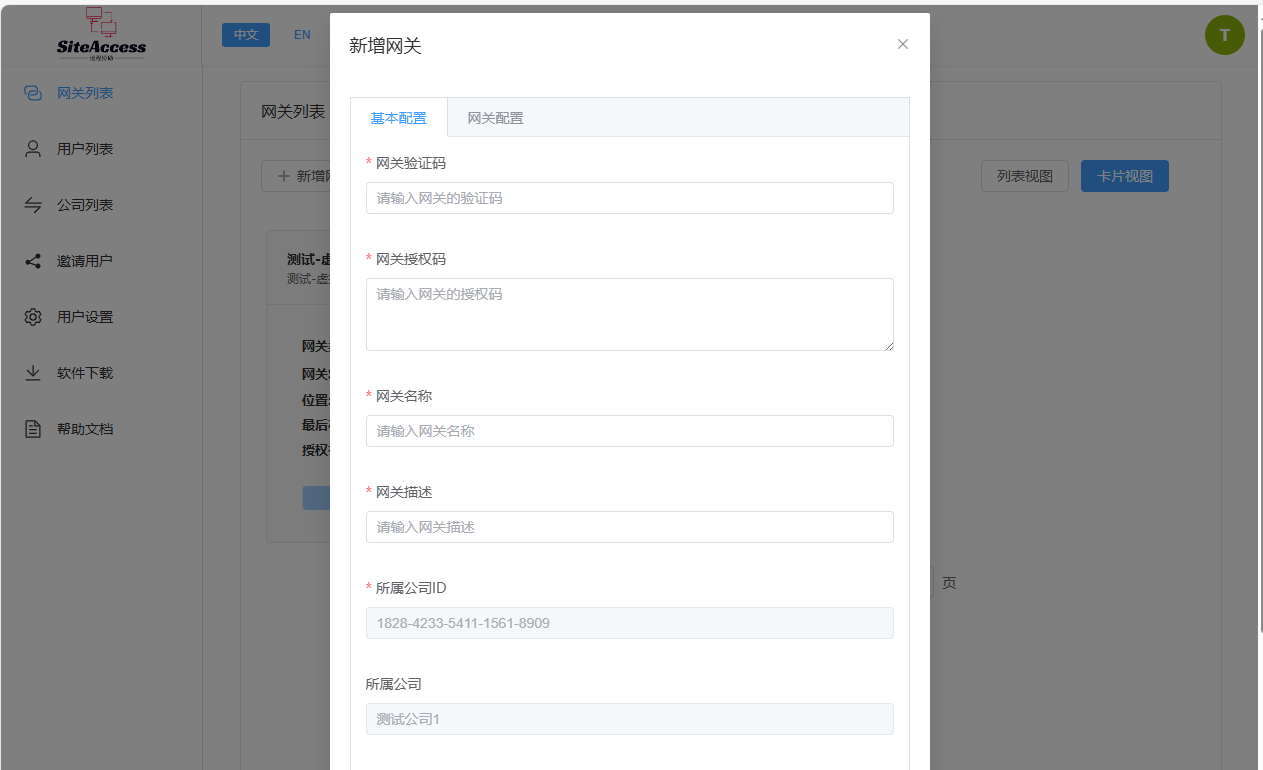Click the 网关验证码 input field
Image resolution: width=1263 pixels, height=770 pixels.
point(629,198)
